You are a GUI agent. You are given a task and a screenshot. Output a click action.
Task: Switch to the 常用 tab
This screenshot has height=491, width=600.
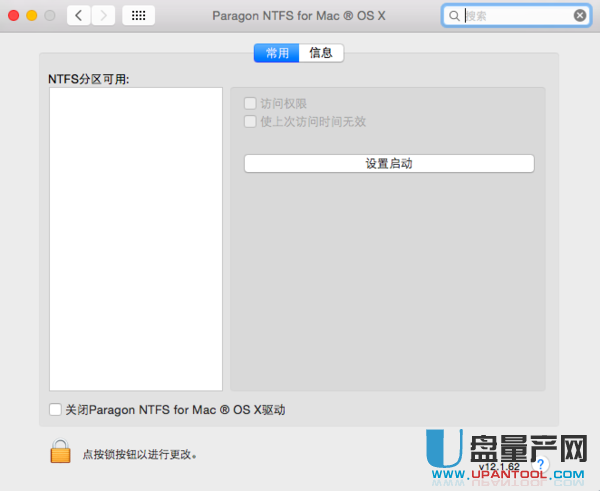pyautogui.click(x=277, y=53)
